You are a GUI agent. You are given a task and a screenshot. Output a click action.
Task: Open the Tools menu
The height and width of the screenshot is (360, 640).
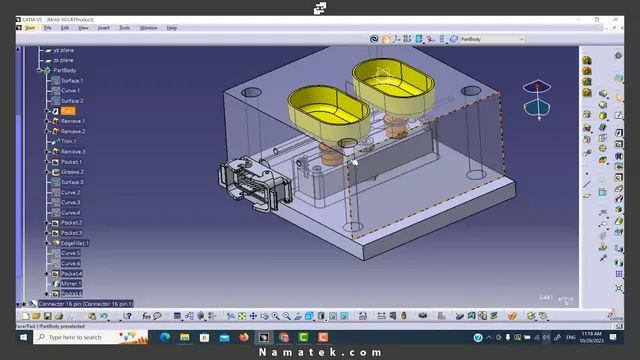coord(124,28)
